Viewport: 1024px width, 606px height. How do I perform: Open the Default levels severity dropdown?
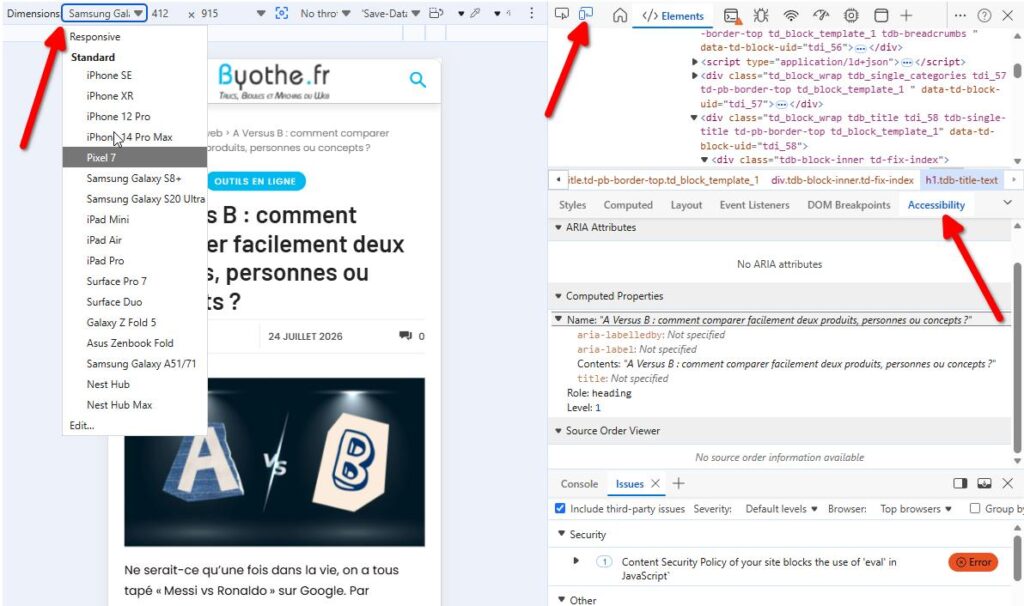coord(782,509)
